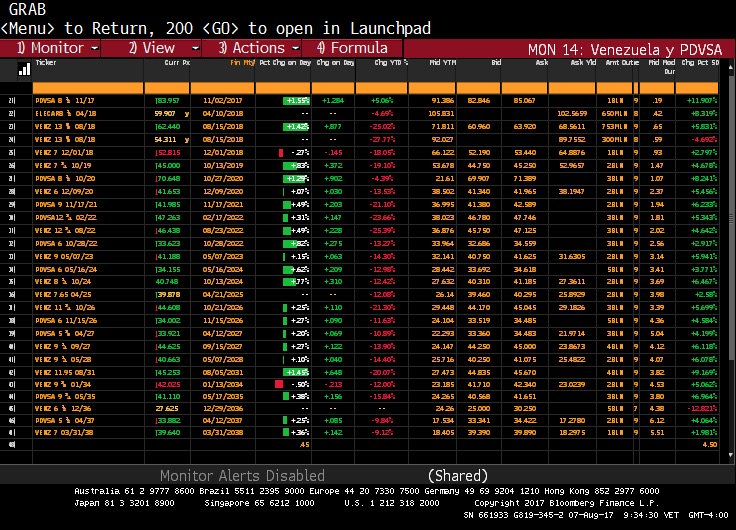Viewport: 736px width, 530px height.
Task: Click Mid YTM column header
Action: pyautogui.click(x=442, y=62)
